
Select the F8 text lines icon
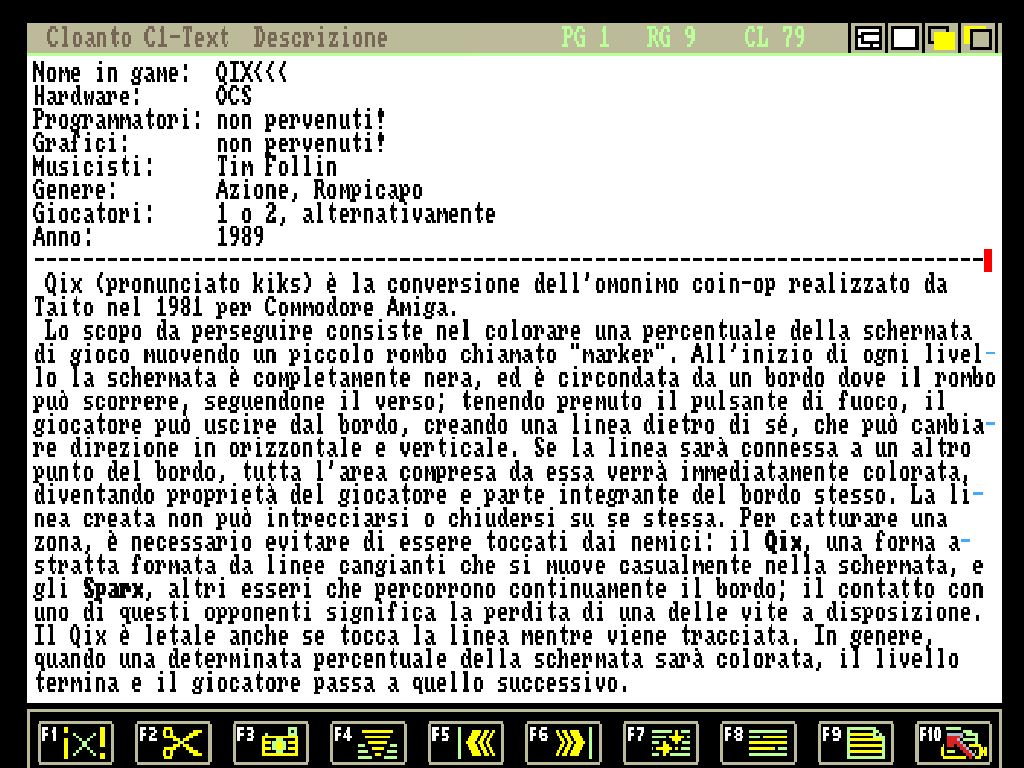coord(758,743)
